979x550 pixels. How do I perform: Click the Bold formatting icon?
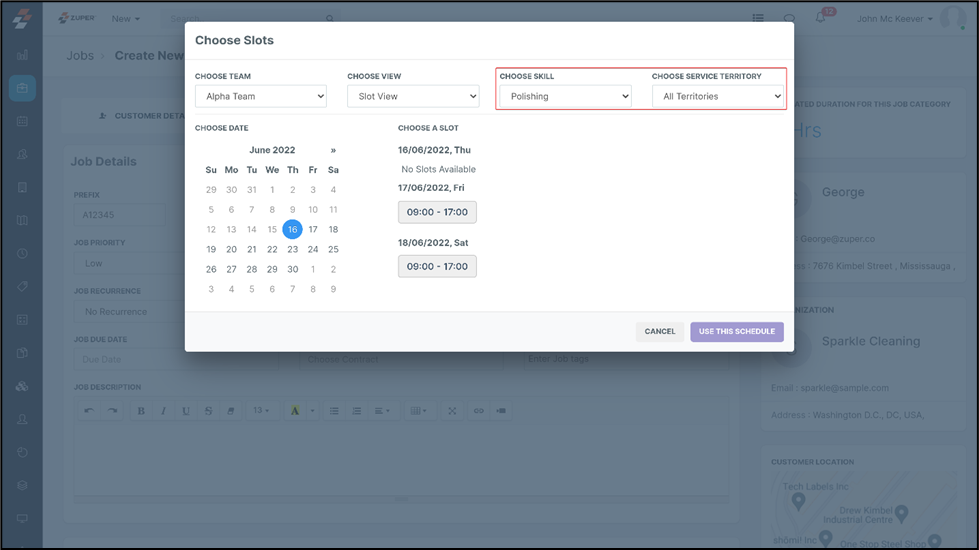point(141,411)
